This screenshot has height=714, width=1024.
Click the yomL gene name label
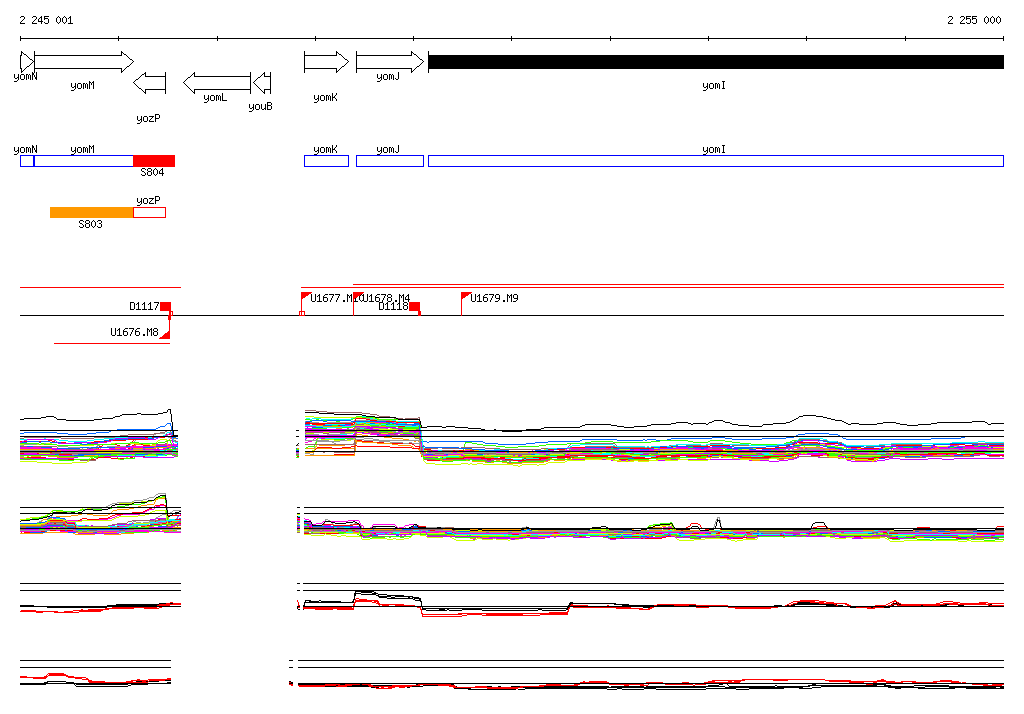coord(215,97)
